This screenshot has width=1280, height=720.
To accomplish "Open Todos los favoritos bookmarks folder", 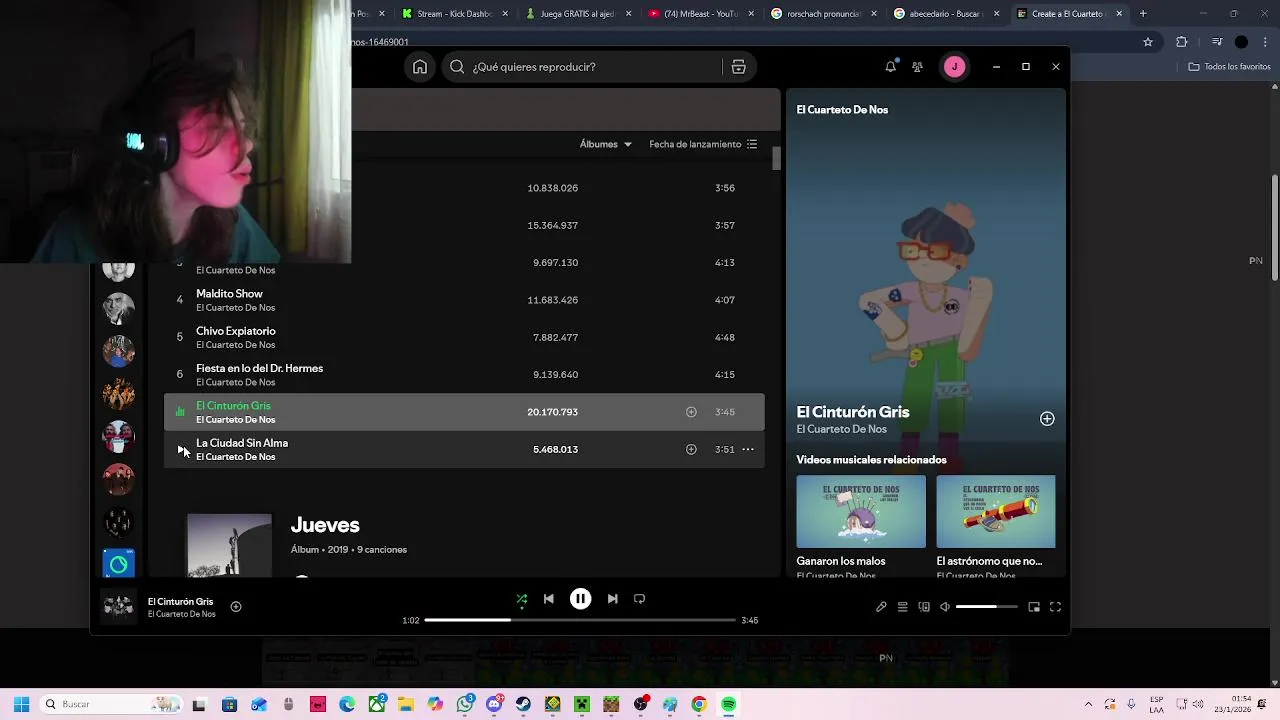I will tap(1229, 67).
